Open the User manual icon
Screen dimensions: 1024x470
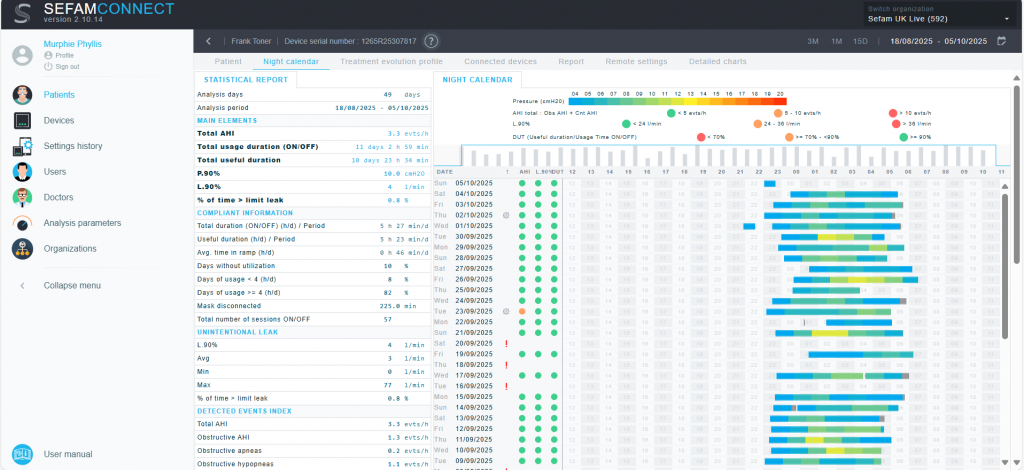point(23,454)
